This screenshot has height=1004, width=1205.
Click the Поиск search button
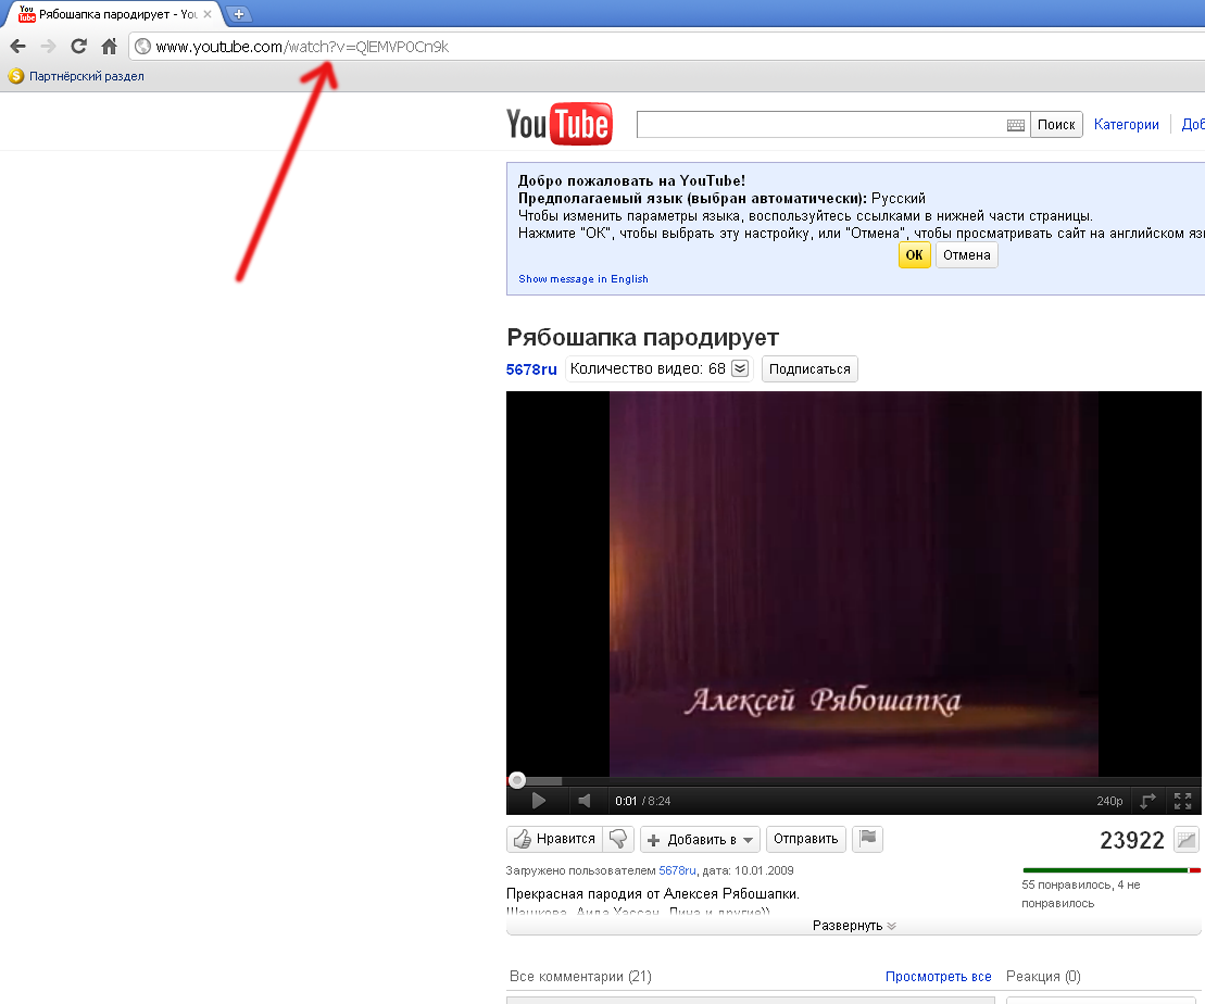[1056, 125]
